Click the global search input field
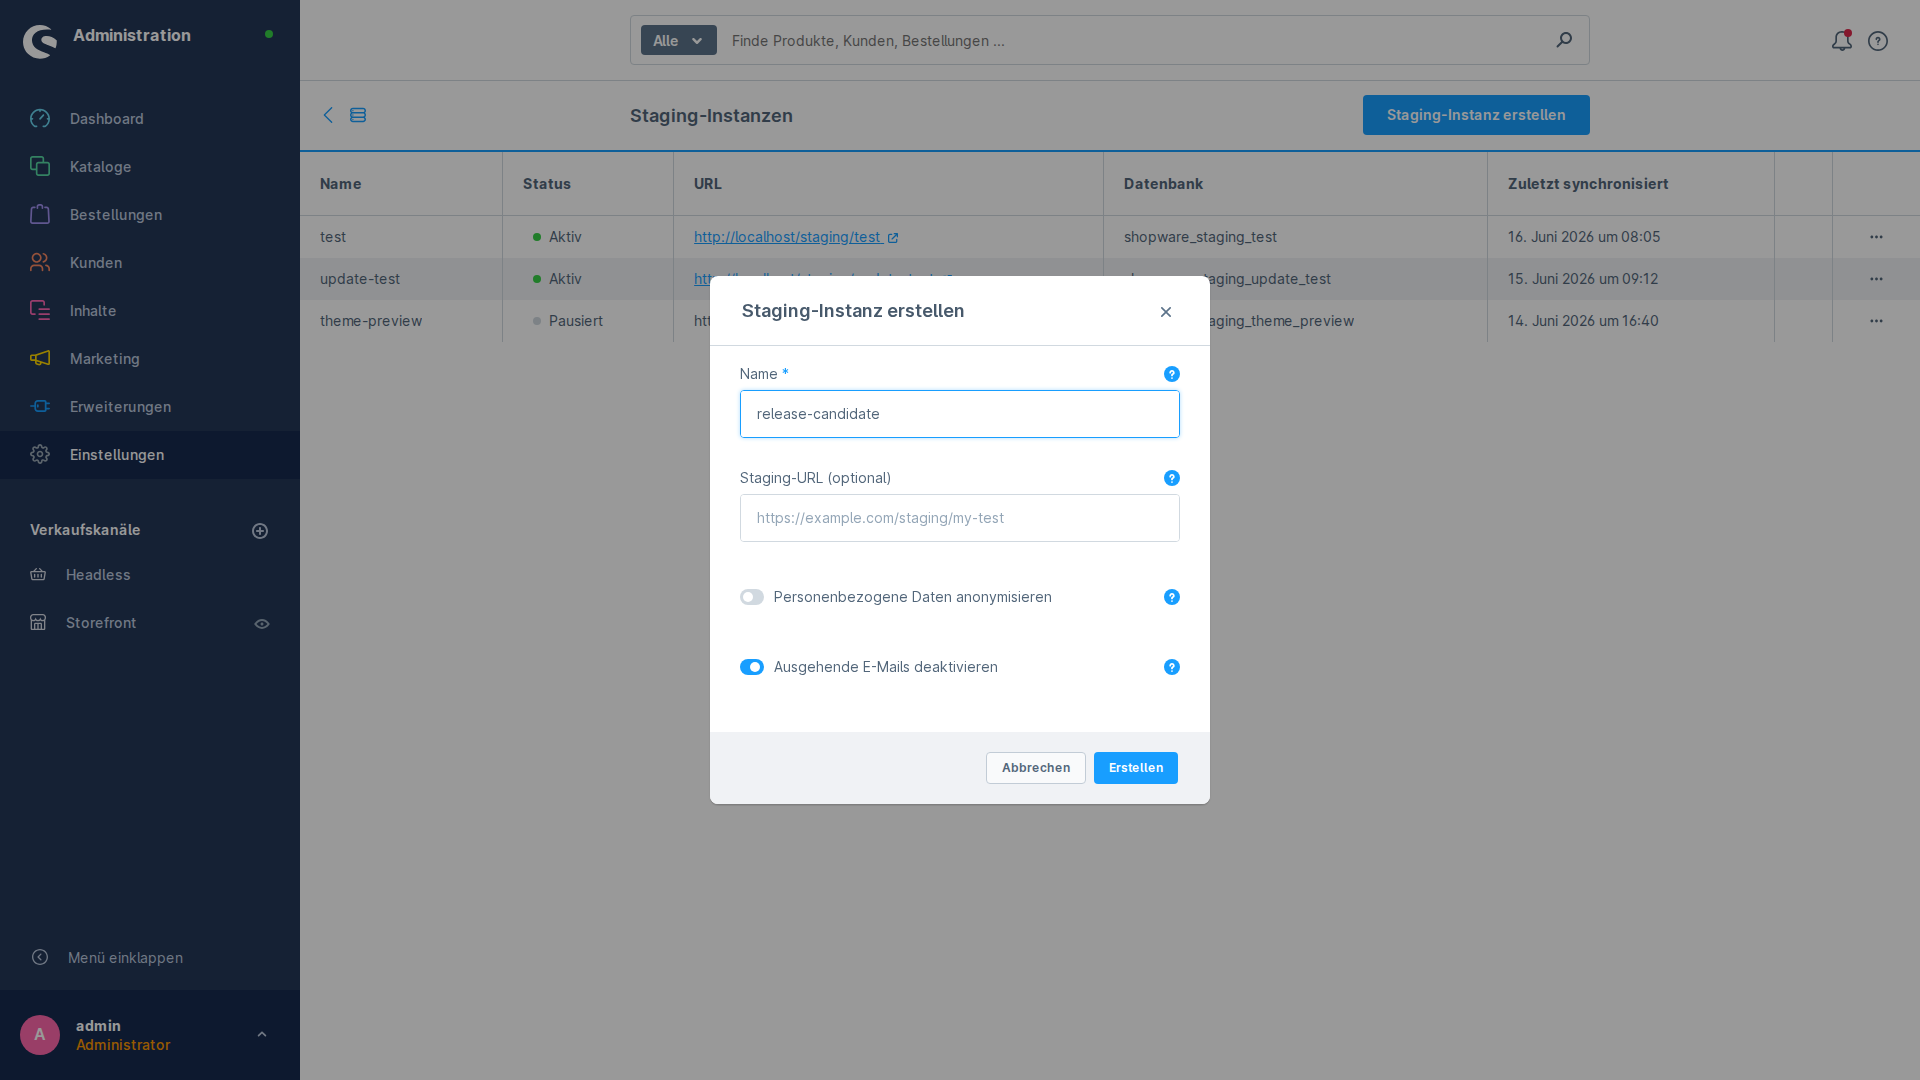1920x1080 pixels. [x=1135, y=41]
